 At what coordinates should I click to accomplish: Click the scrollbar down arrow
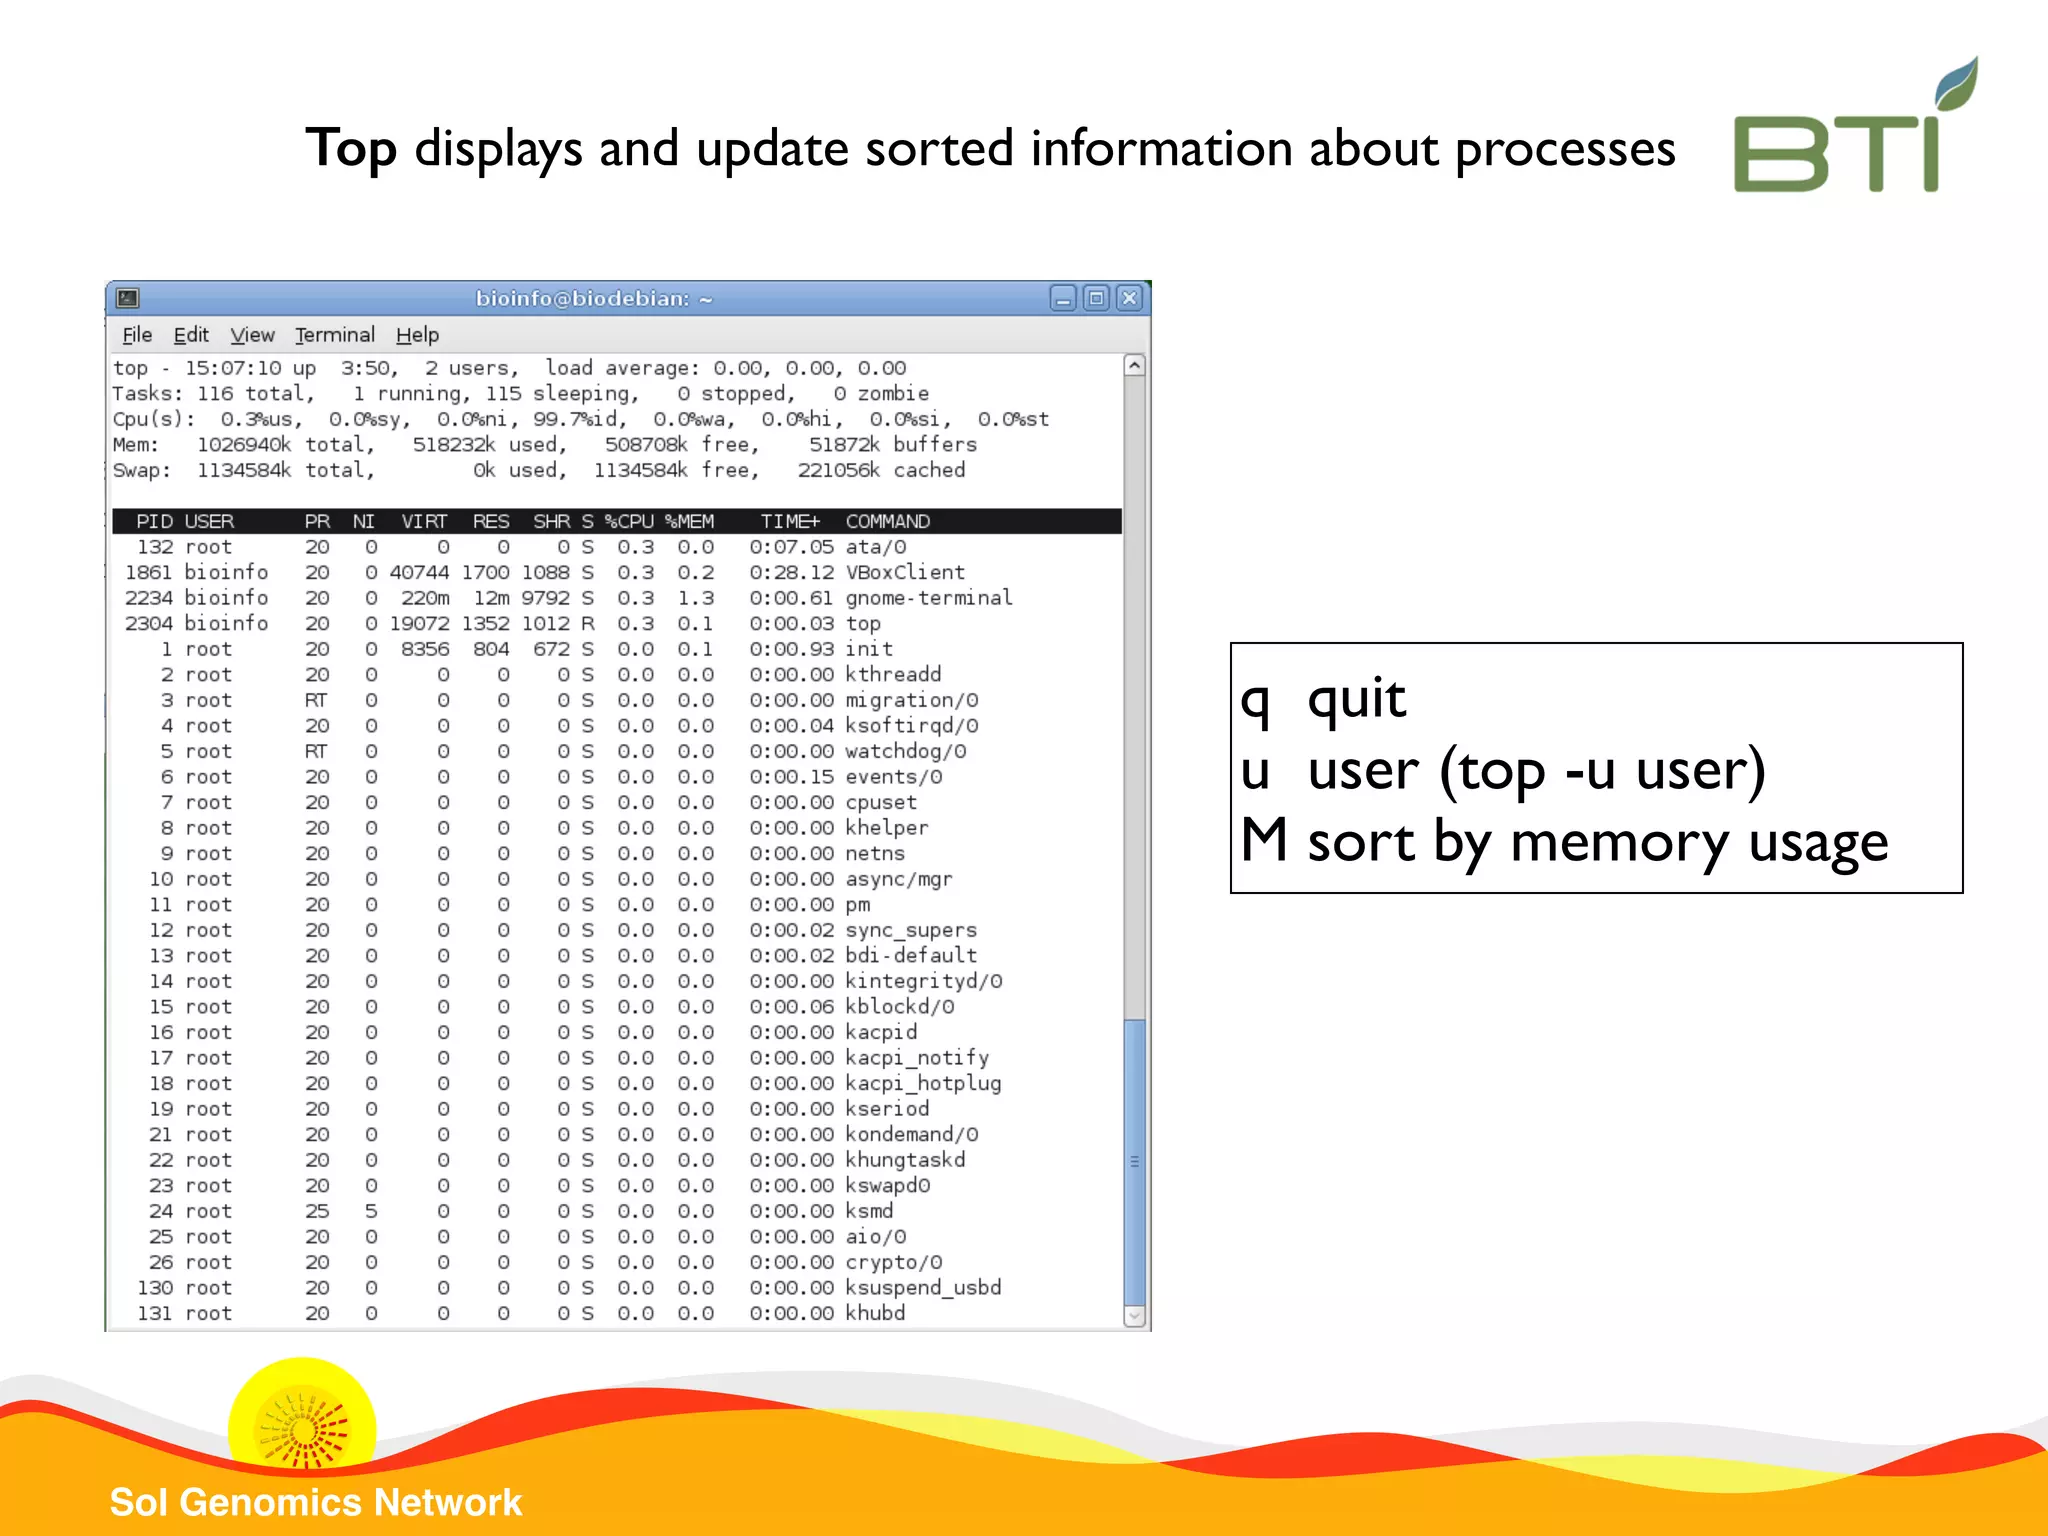[x=1134, y=1316]
